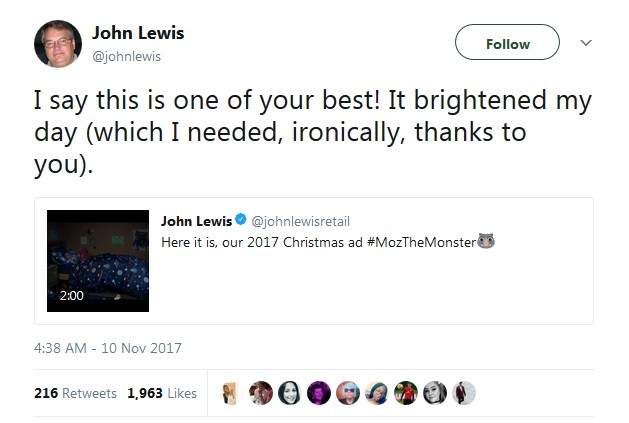This screenshot has width=629, height=423.
Task: Open the @johnlewisretail profile handle
Action: coord(300,220)
